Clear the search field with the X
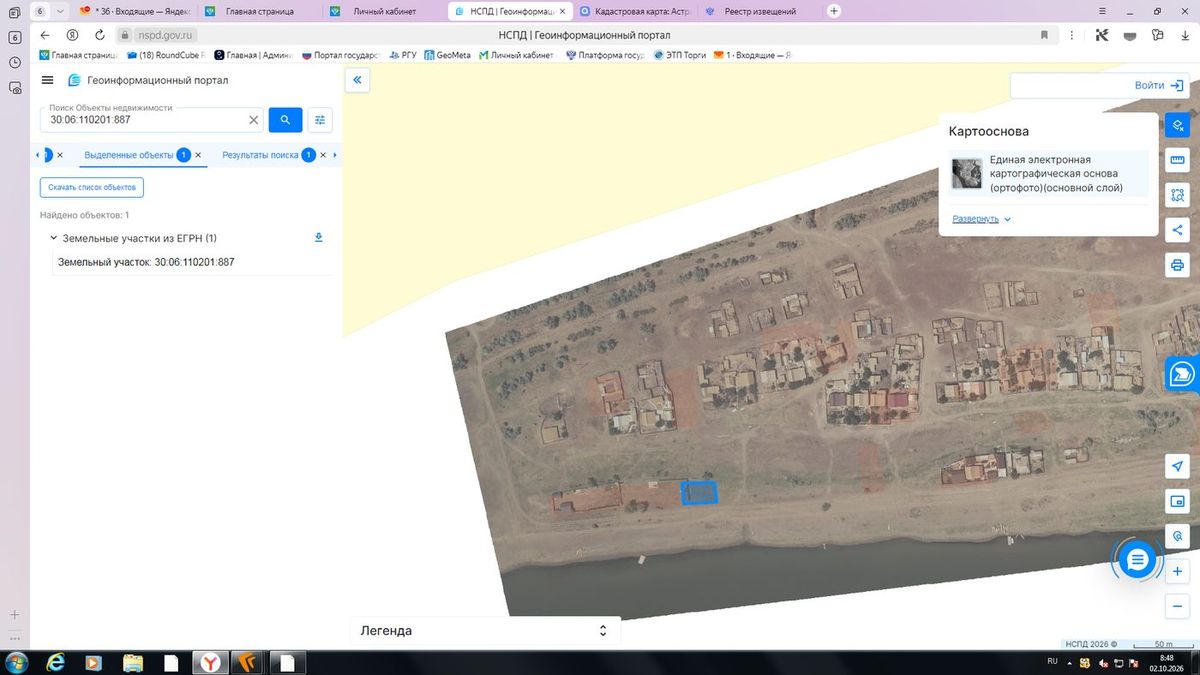Image resolution: width=1200 pixels, height=675 pixels. click(x=253, y=120)
